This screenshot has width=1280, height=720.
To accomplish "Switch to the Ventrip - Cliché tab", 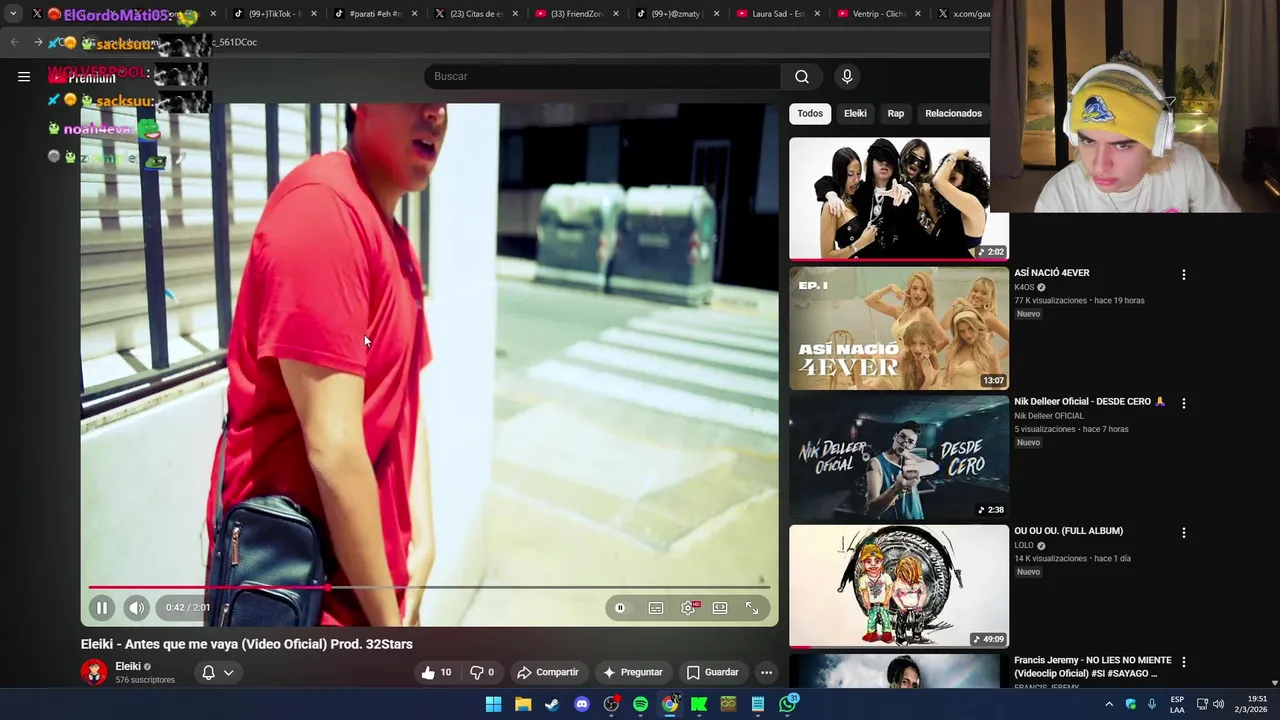I will pyautogui.click(x=879, y=14).
